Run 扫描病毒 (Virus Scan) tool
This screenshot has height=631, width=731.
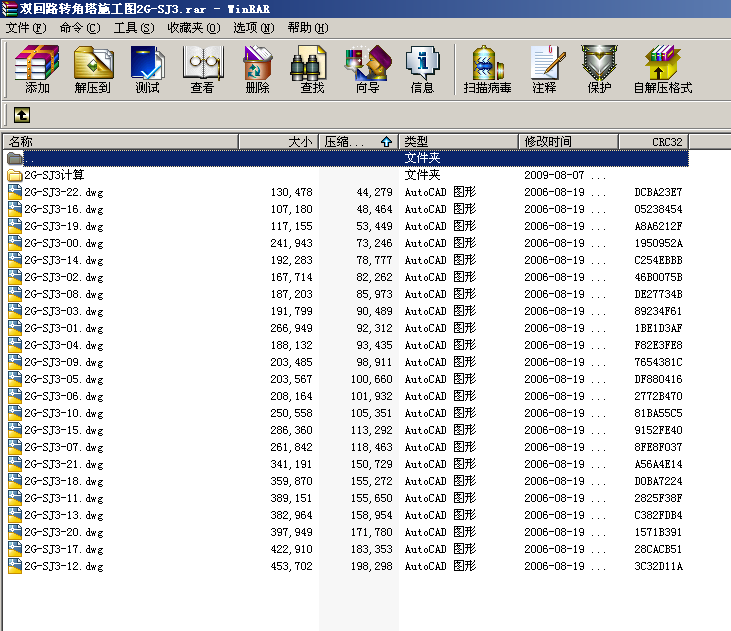pos(487,69)
